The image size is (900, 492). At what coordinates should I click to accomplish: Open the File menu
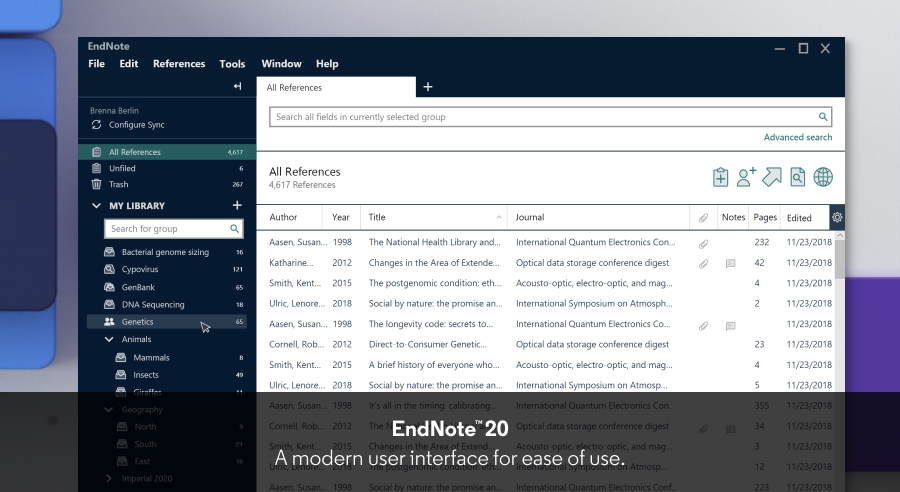[x=96, y=64]
